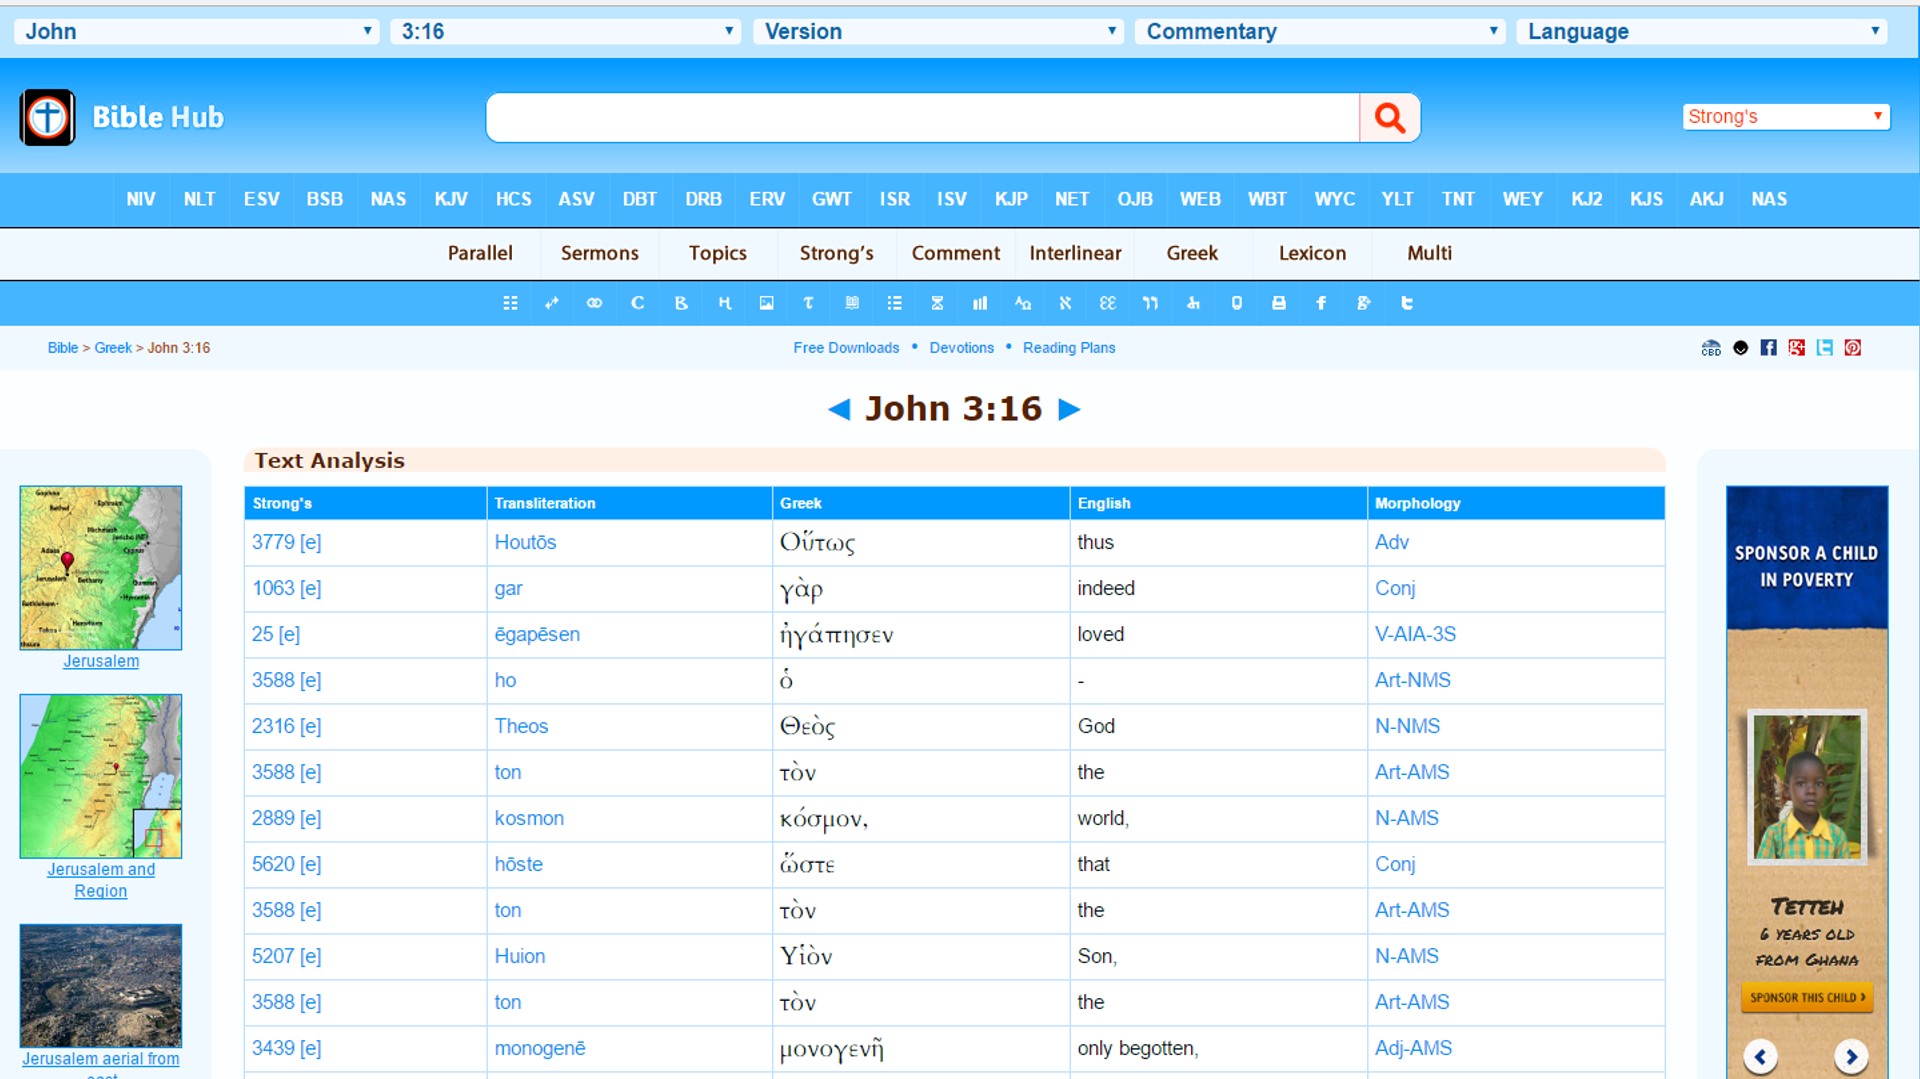Image resolution: width=1920 pixels, height=1079 pixels.
Task: Go to previous verse with left arrow
Action: click(x=839, y=409)
